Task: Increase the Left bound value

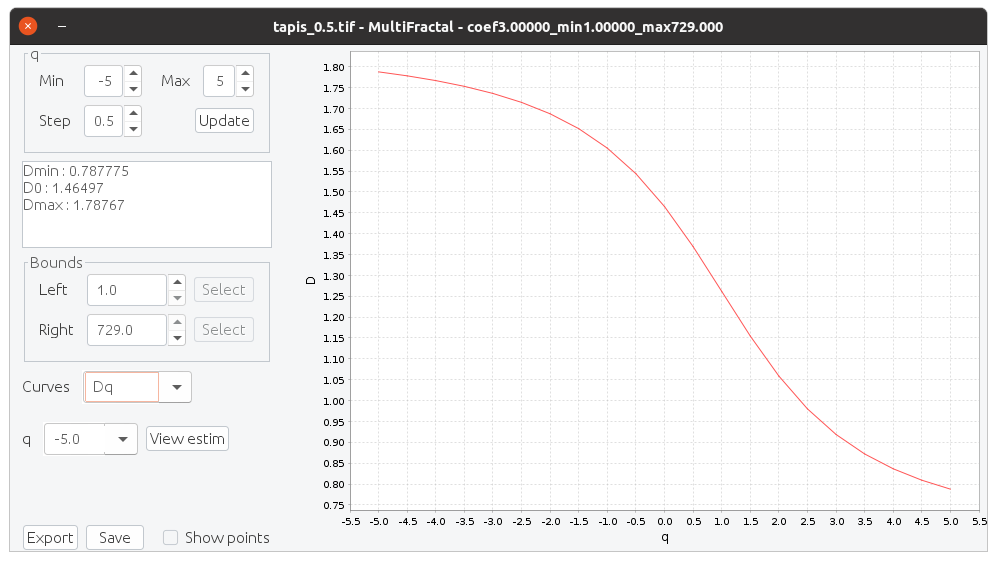Action: click(177, 283)
